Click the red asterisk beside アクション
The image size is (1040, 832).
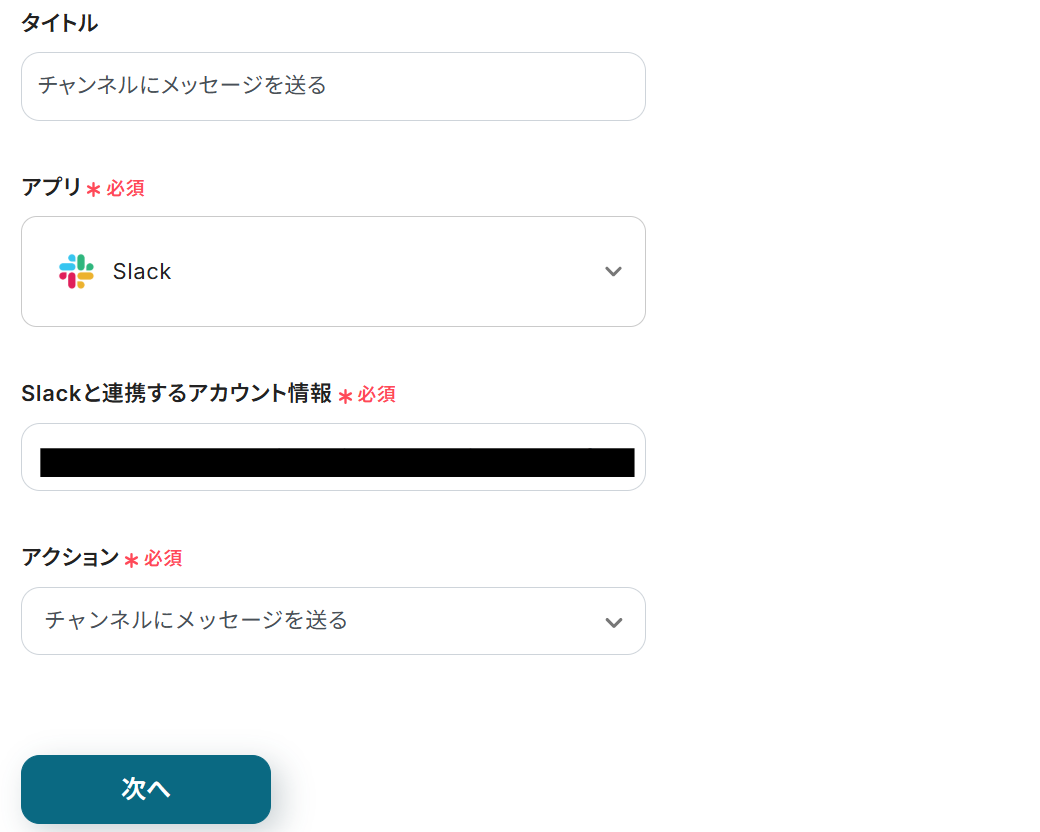pyautogui.click(x=131, y=560)
